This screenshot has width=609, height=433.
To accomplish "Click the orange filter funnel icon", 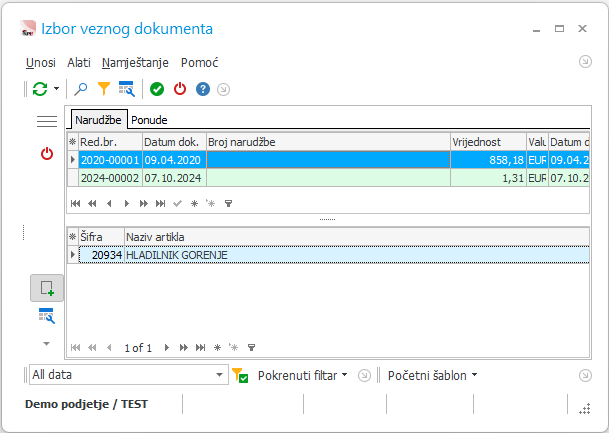I will tap(104, 89).
